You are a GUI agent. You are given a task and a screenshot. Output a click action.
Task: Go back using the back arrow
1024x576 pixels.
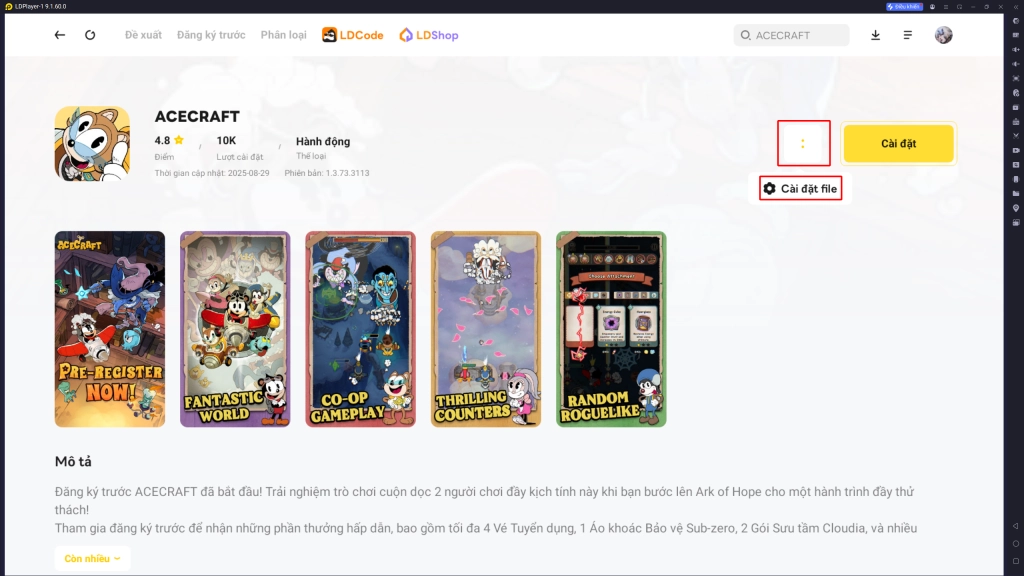[x=59, y=35]
